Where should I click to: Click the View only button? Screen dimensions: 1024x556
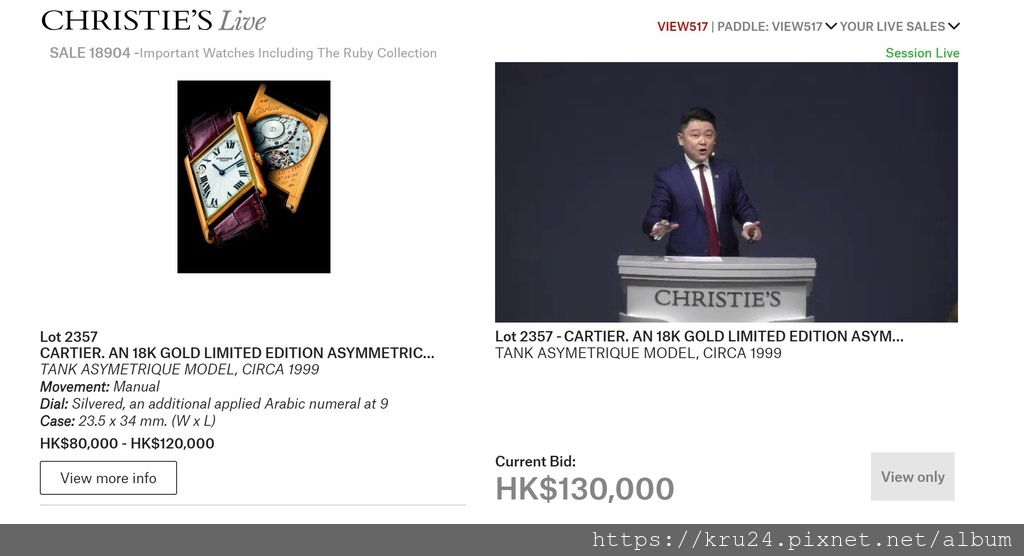tap(912, 476)
